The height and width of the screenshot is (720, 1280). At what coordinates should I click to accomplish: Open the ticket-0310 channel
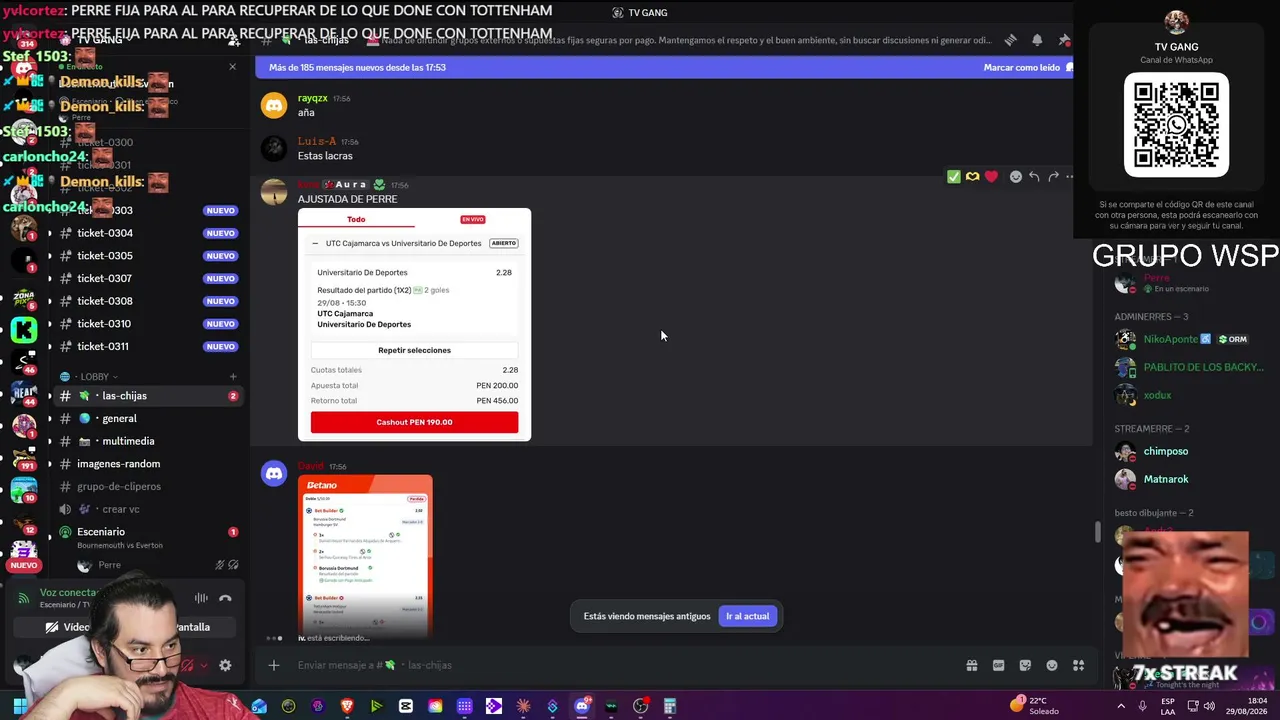pyautogui.click(x=148, y=324)
